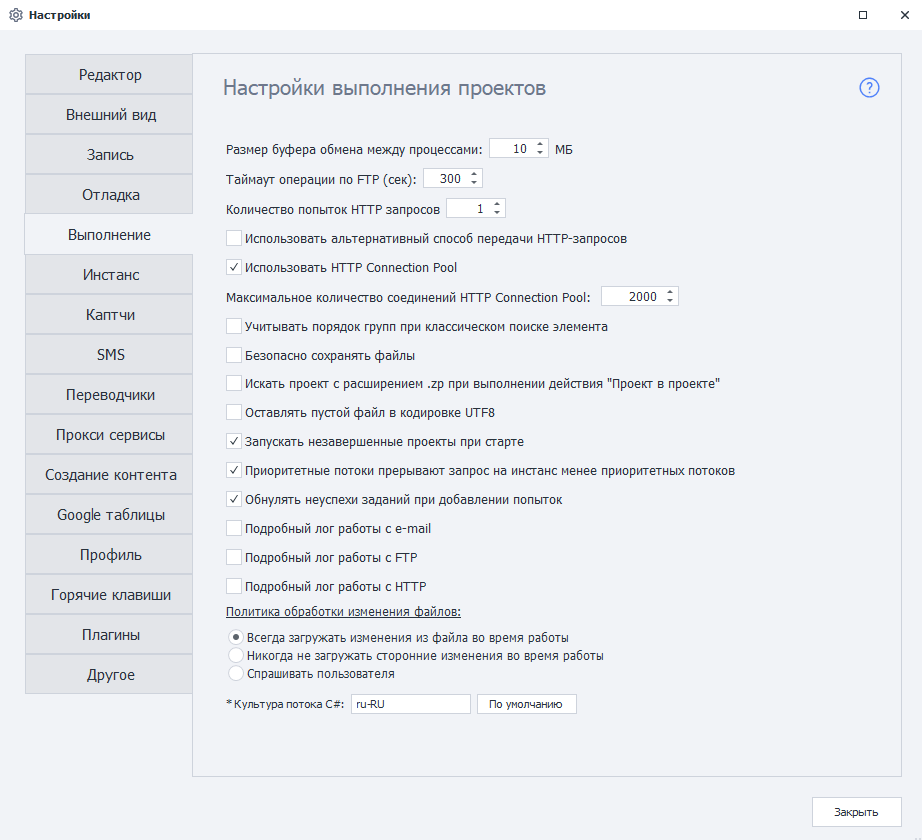Click the C# thread culture input field

coord(410,704)
